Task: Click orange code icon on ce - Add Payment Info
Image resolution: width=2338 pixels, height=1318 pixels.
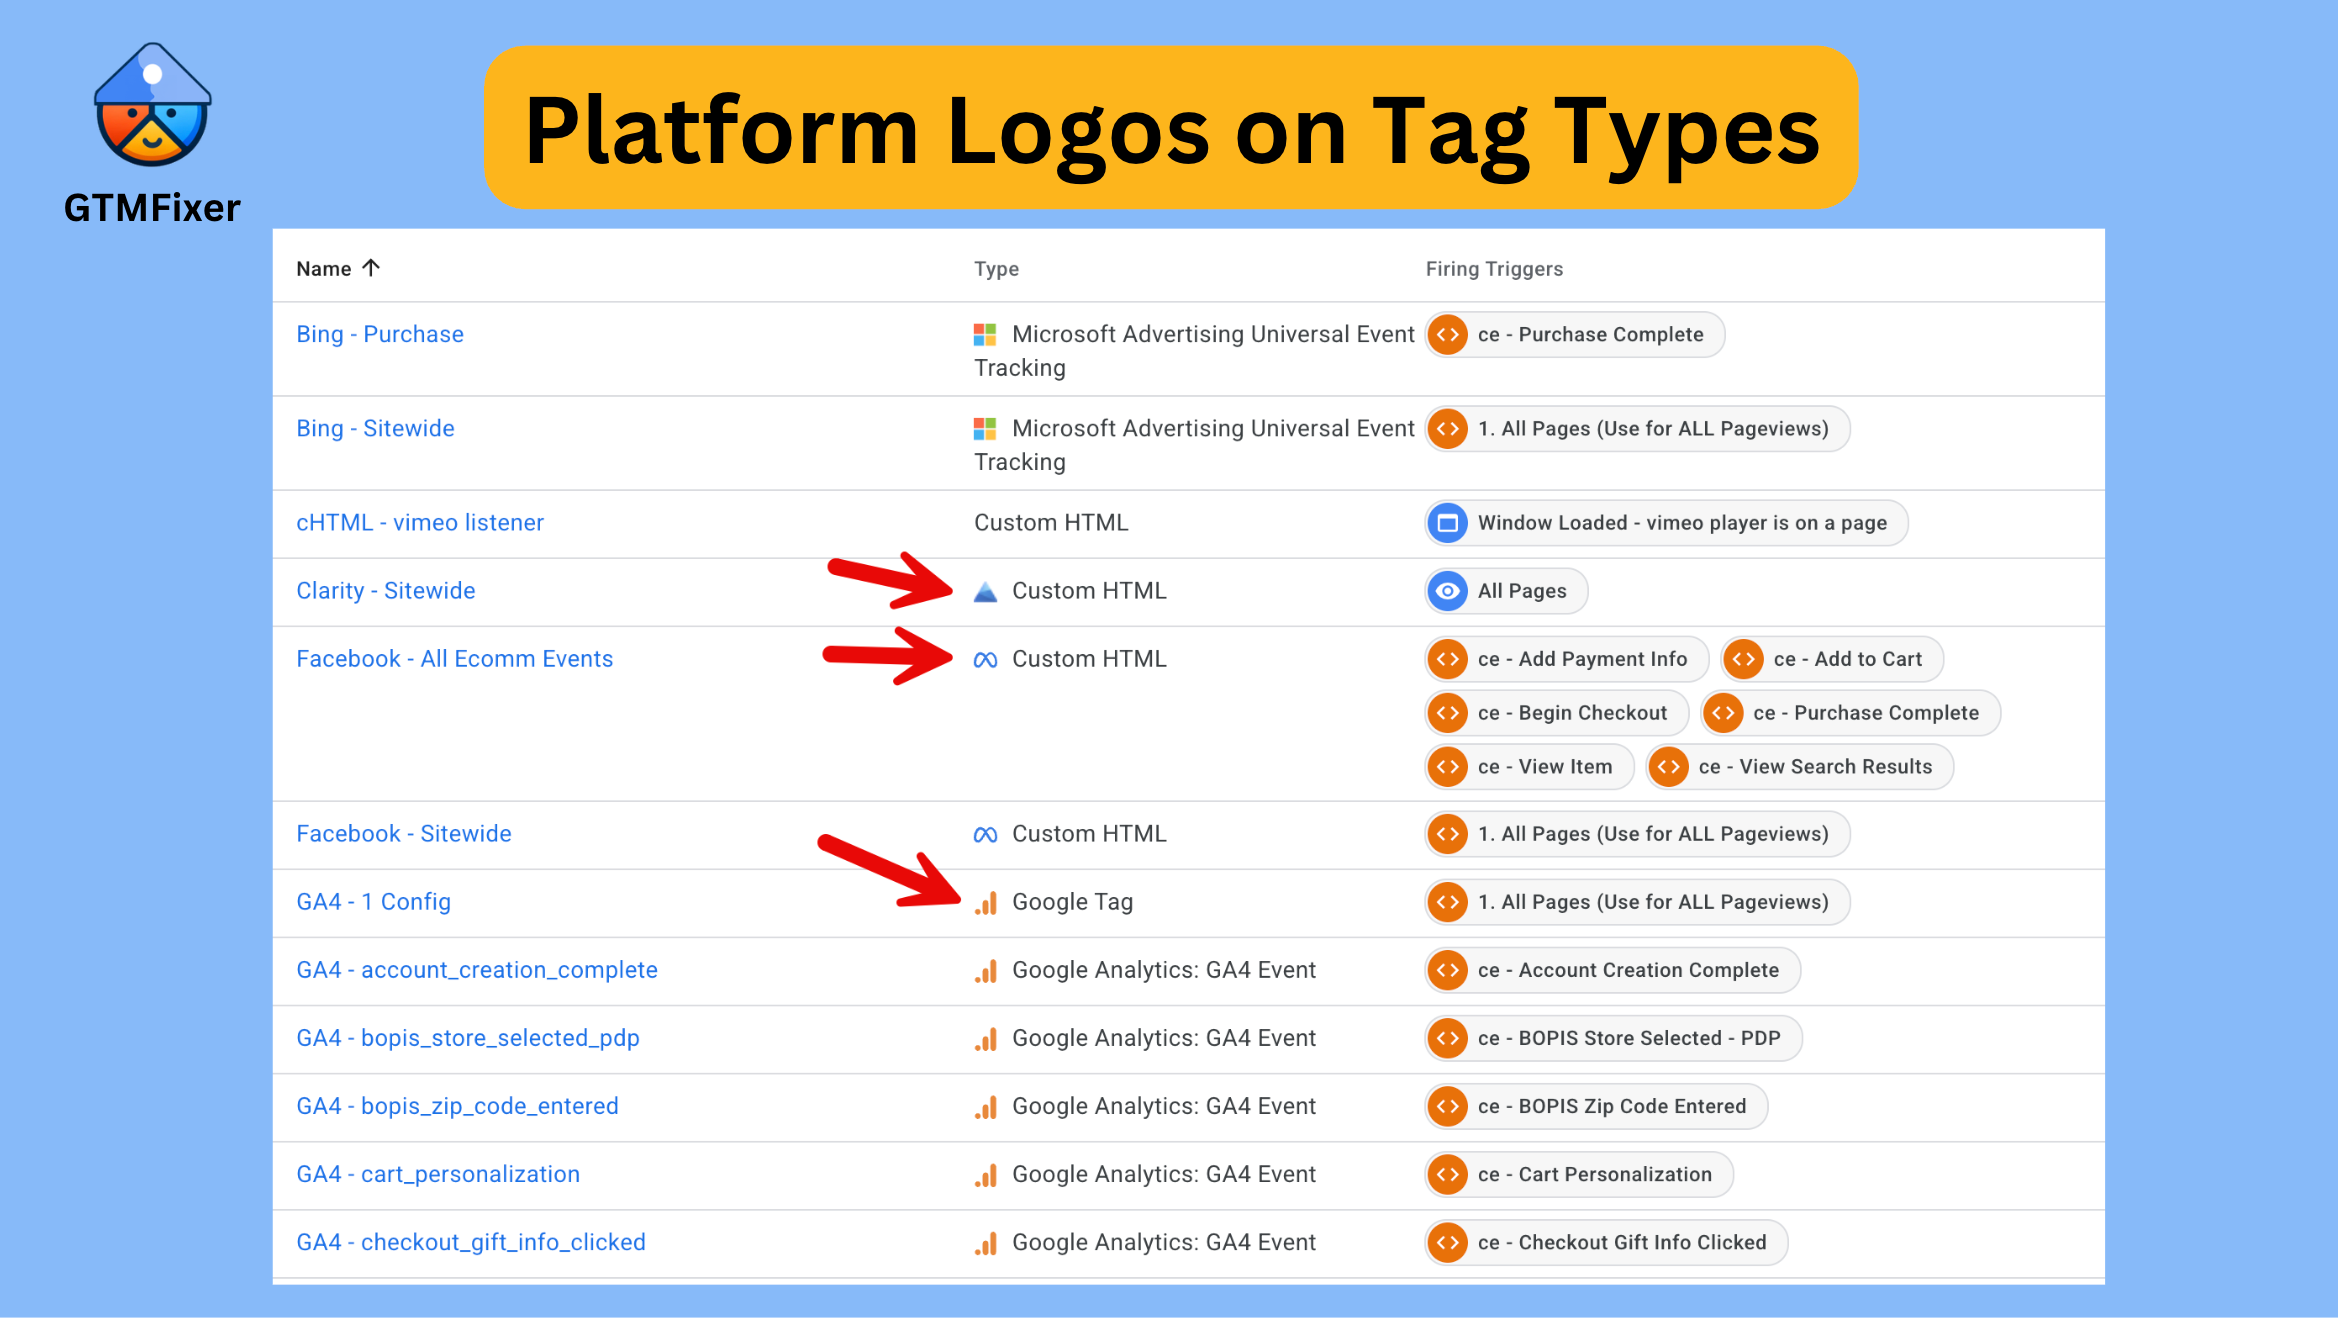Action: click(1447, 659)
